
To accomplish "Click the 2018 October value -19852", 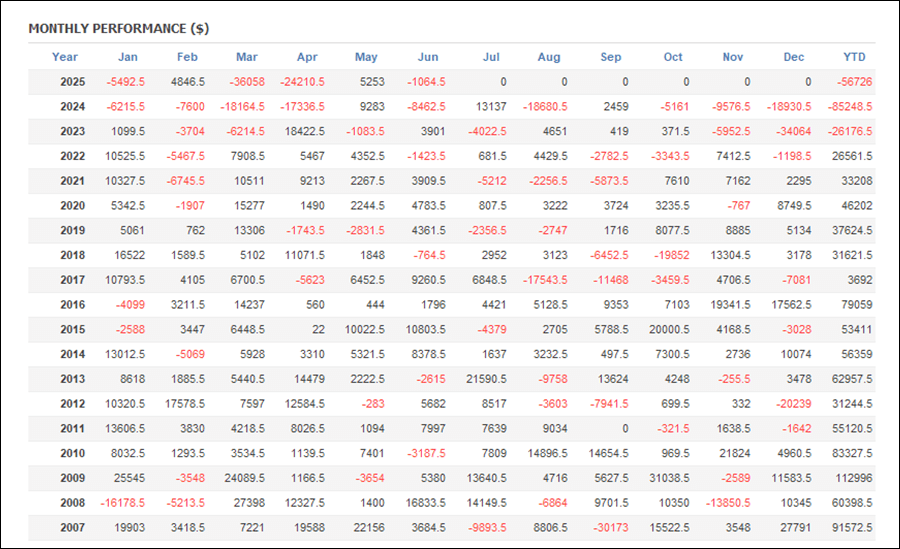I will pyautogui.click(x=672, y=255).
